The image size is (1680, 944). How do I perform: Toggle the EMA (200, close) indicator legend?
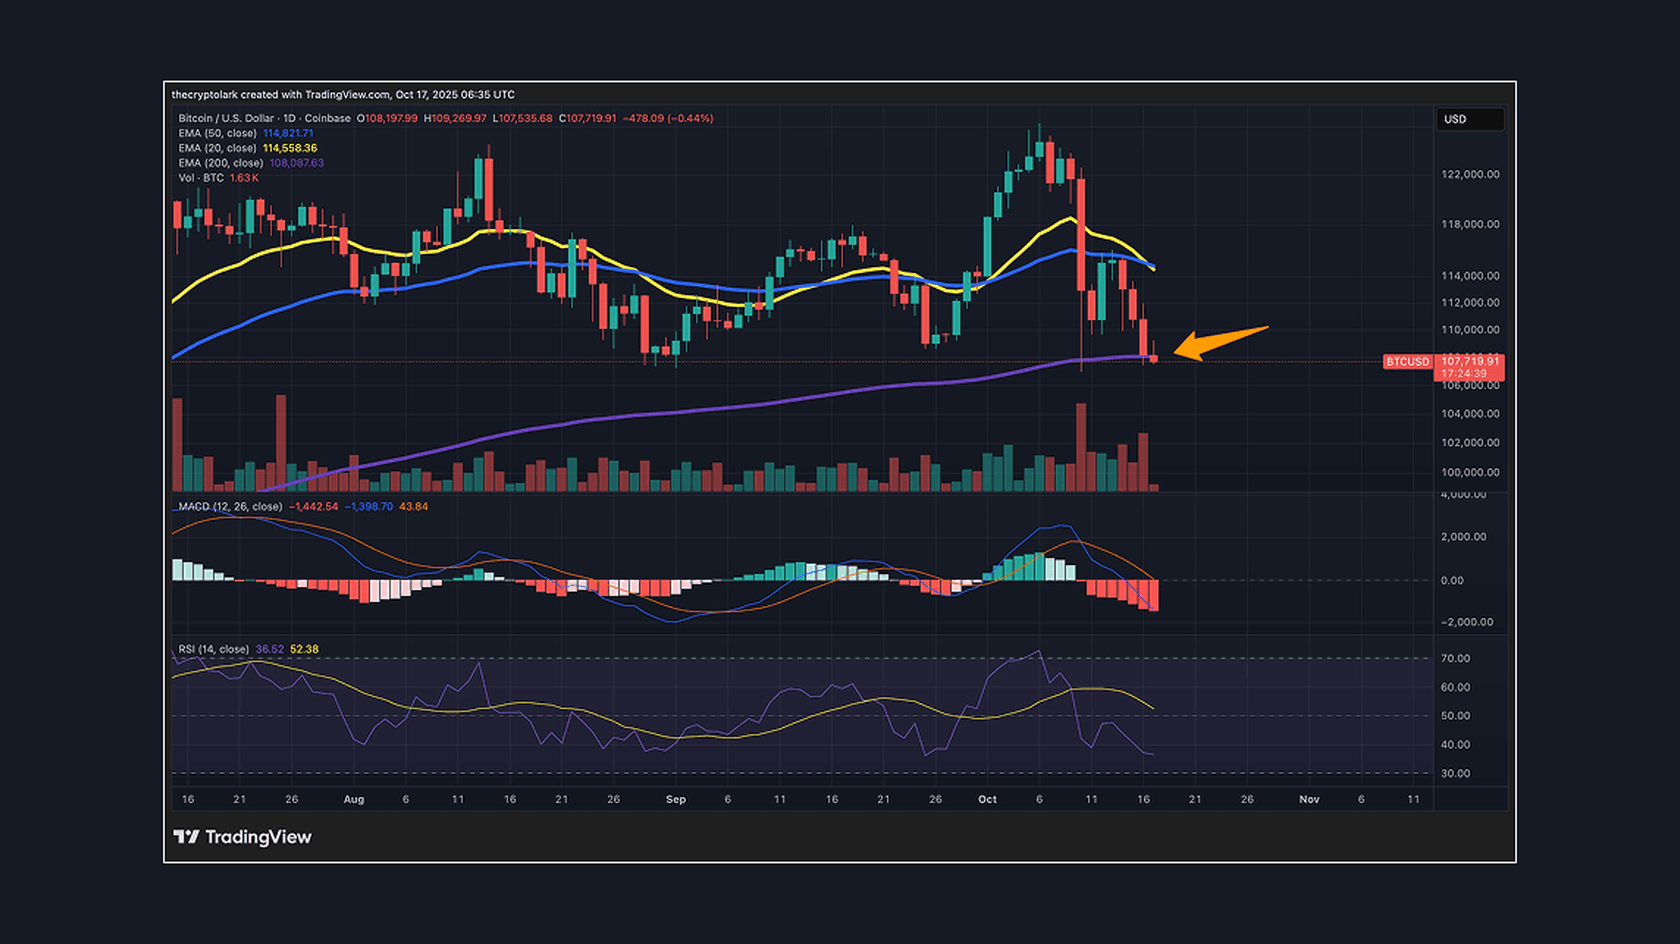[220, 163]
